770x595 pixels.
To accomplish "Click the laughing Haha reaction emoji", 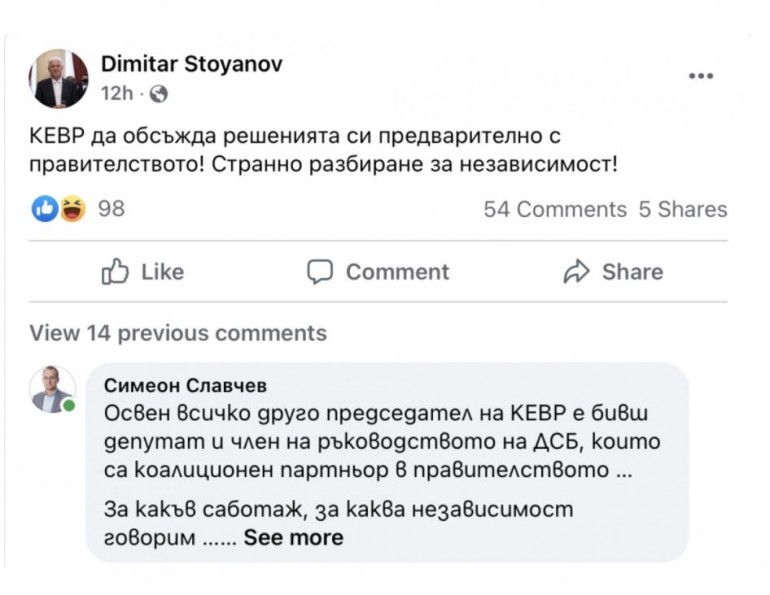I will point(72,209).
